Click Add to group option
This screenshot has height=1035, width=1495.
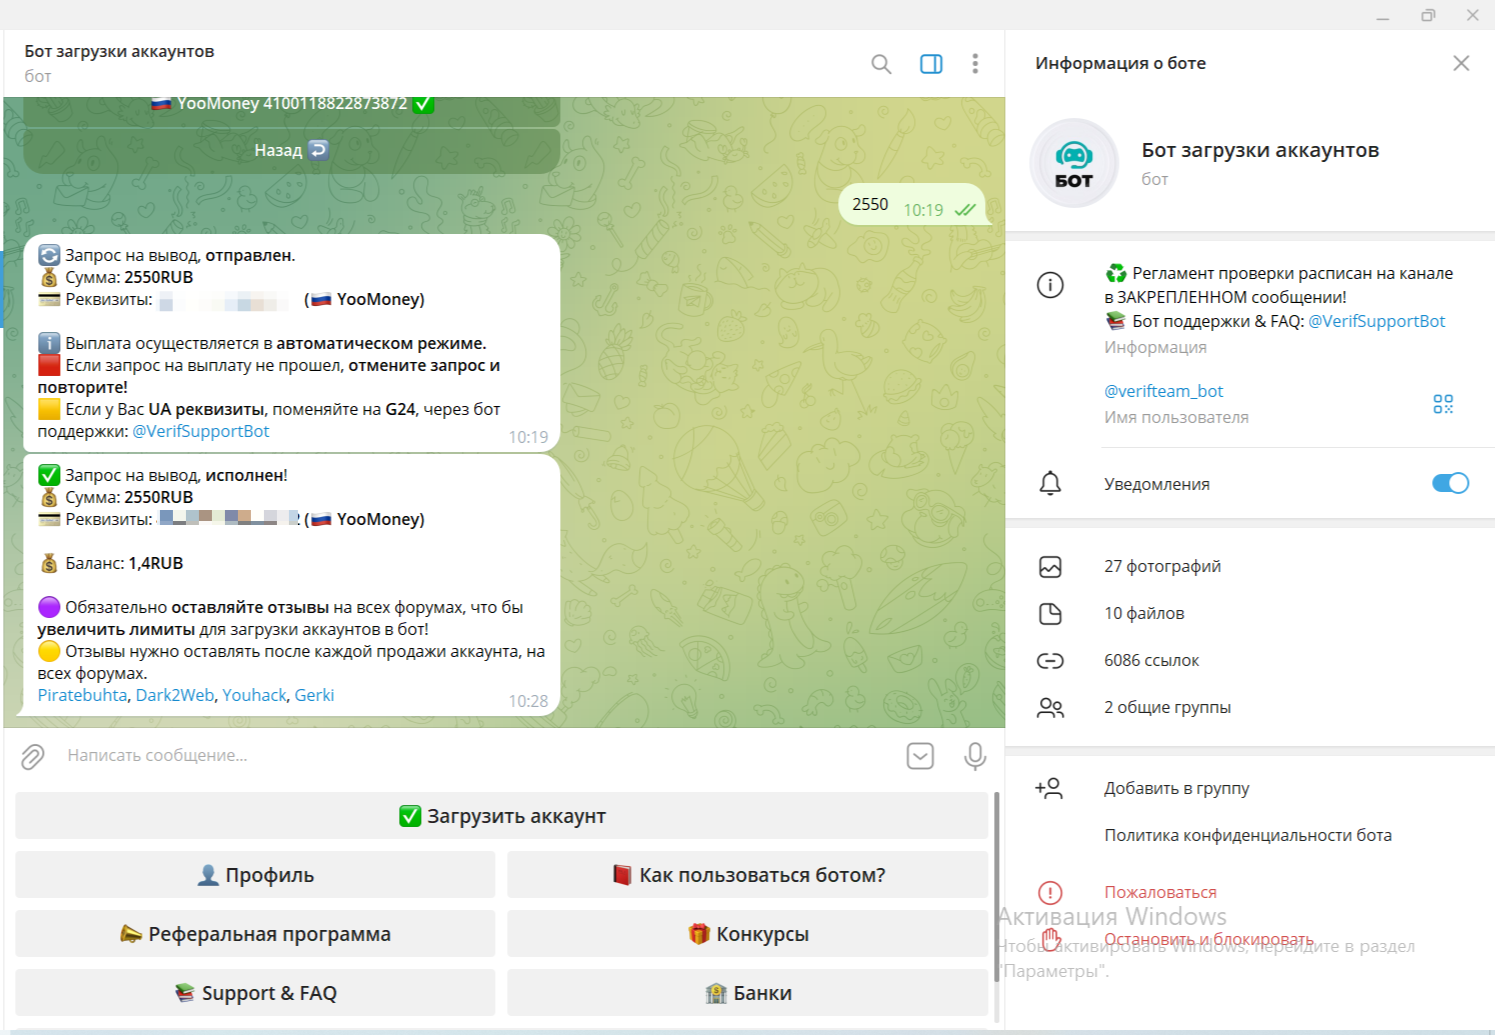[x=1176, y=789]
